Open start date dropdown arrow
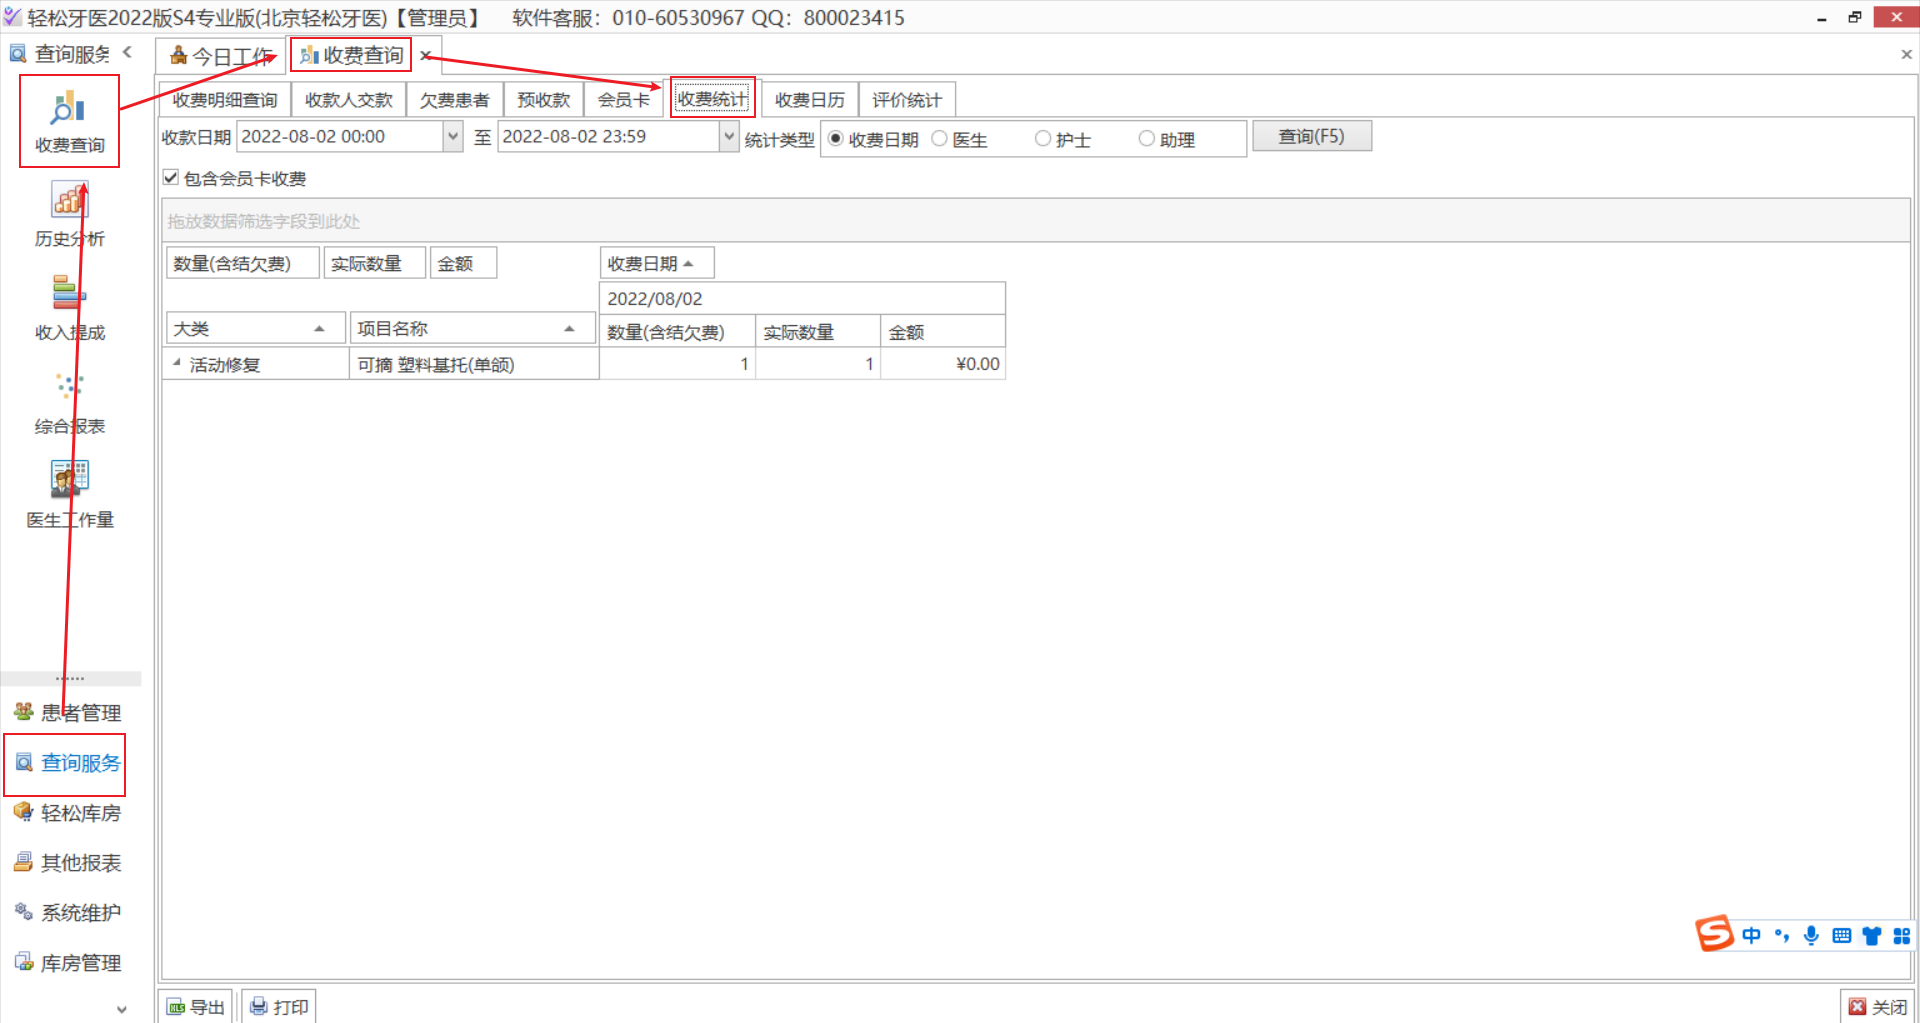1920x1023 pixels. (453, 136)
